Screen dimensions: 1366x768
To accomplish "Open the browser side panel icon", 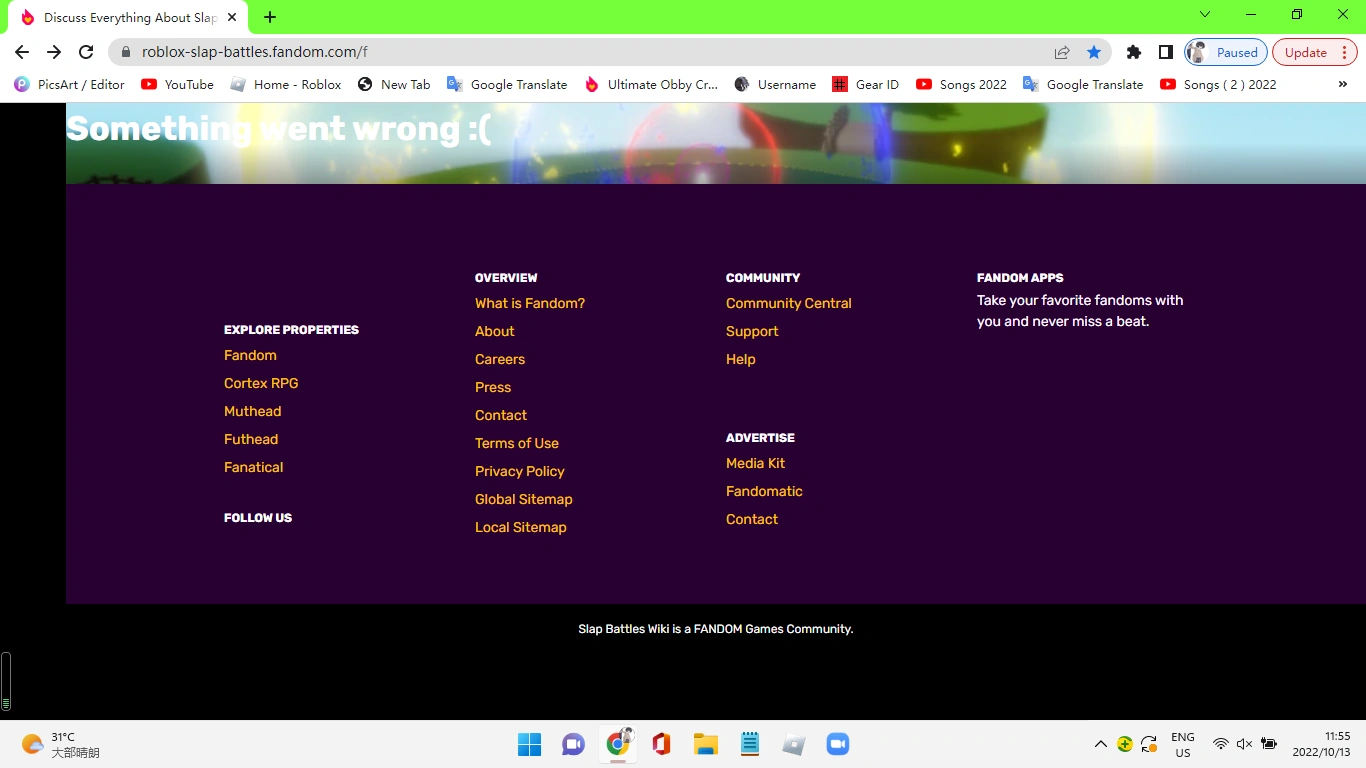I will click(1165, 51).
